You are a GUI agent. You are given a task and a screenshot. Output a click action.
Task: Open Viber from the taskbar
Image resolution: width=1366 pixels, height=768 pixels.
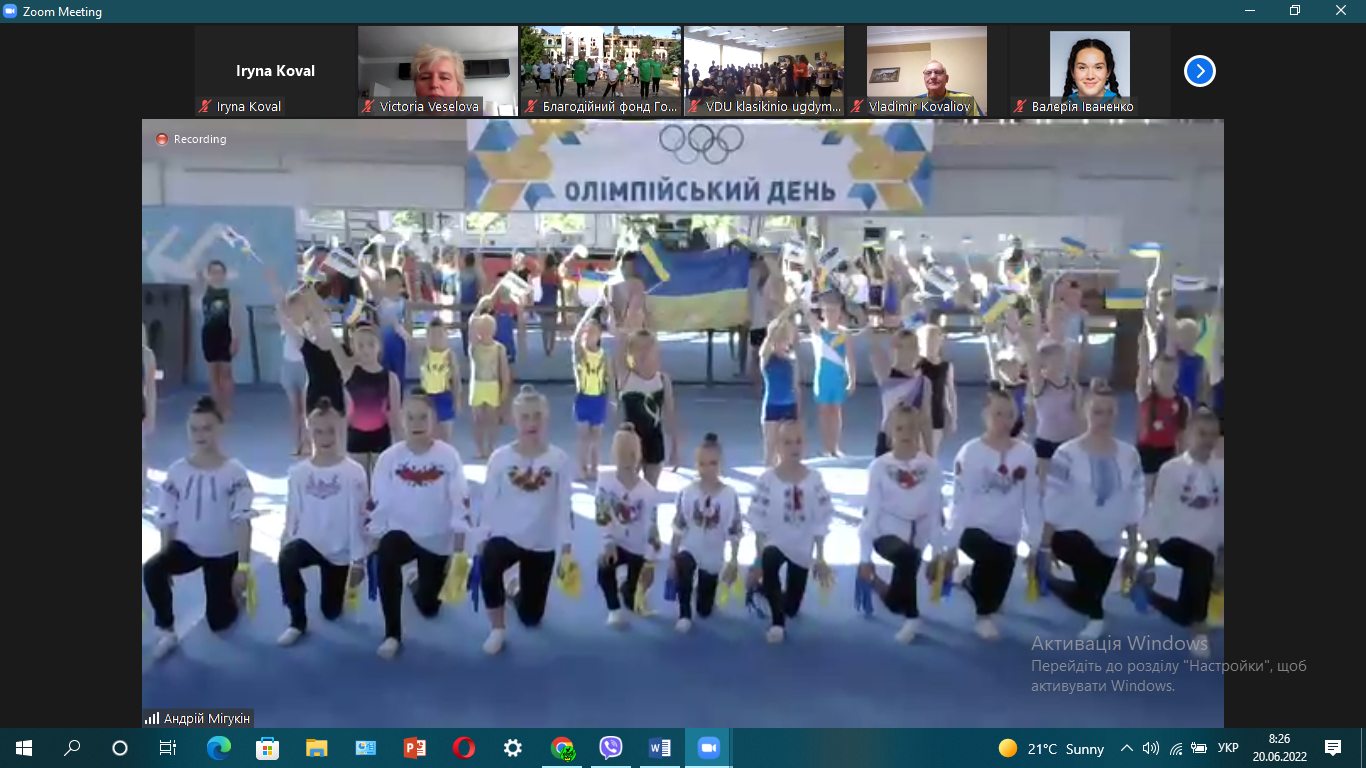pos(610,748)
